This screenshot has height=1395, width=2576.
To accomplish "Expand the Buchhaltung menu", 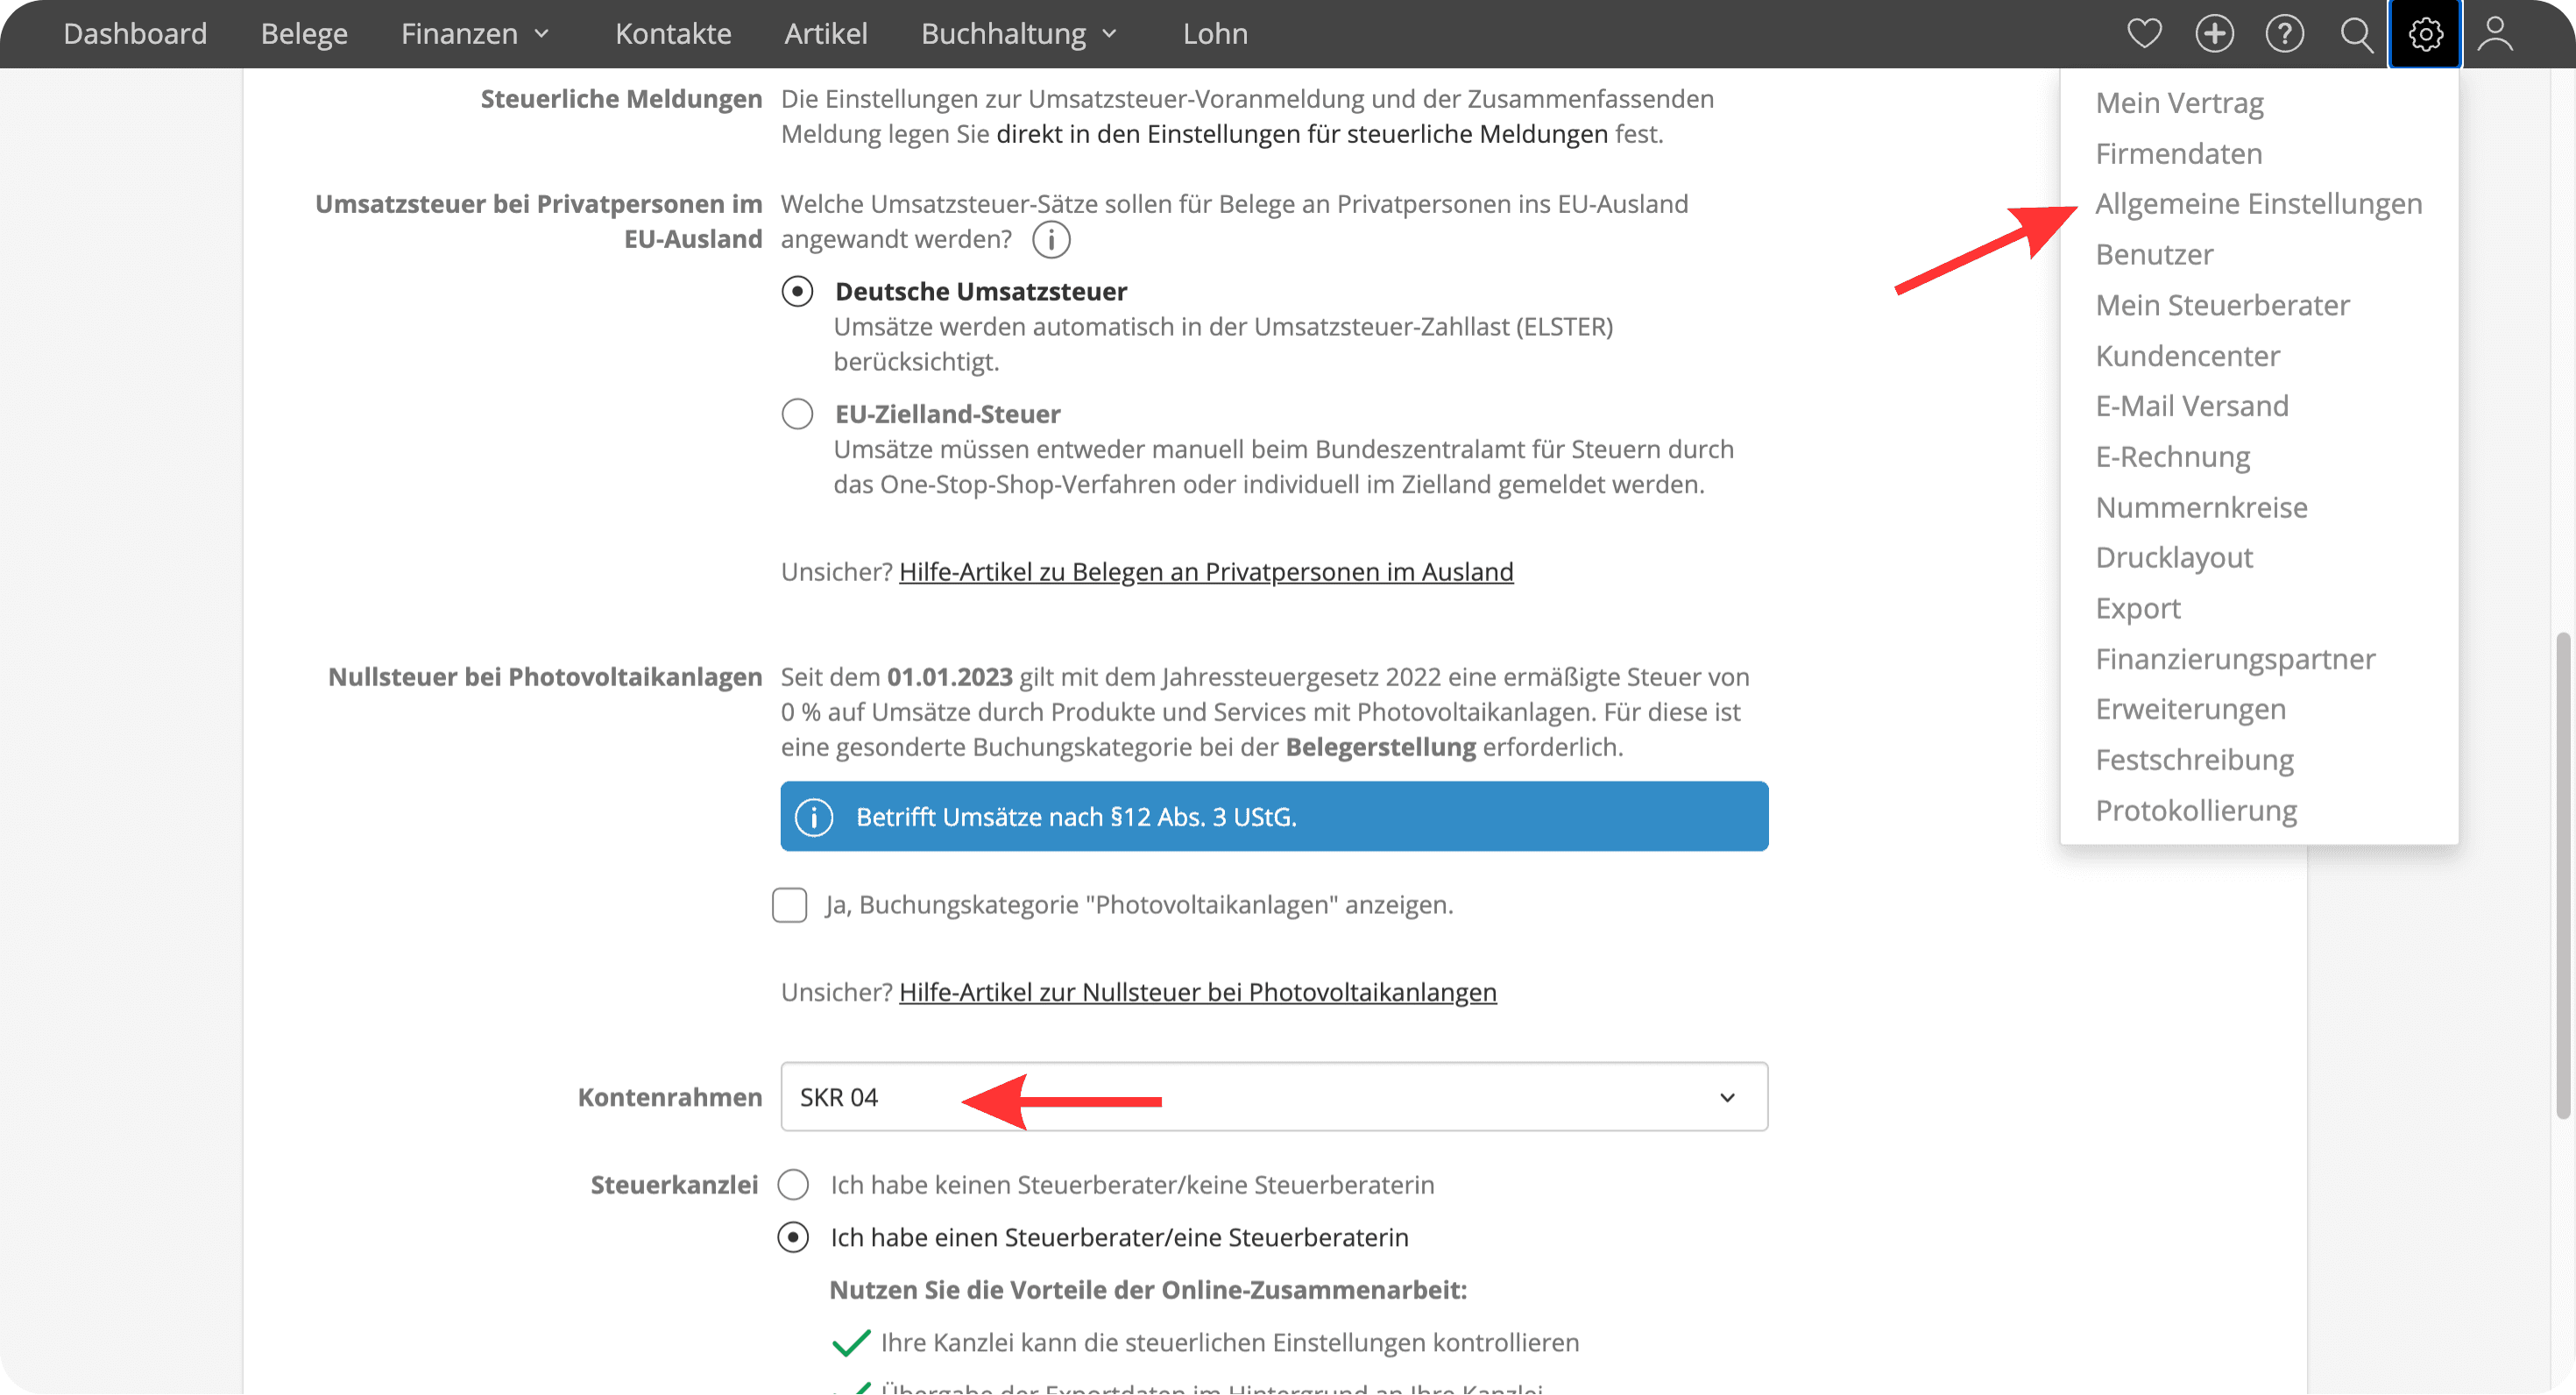I will tap(1019, 34).
